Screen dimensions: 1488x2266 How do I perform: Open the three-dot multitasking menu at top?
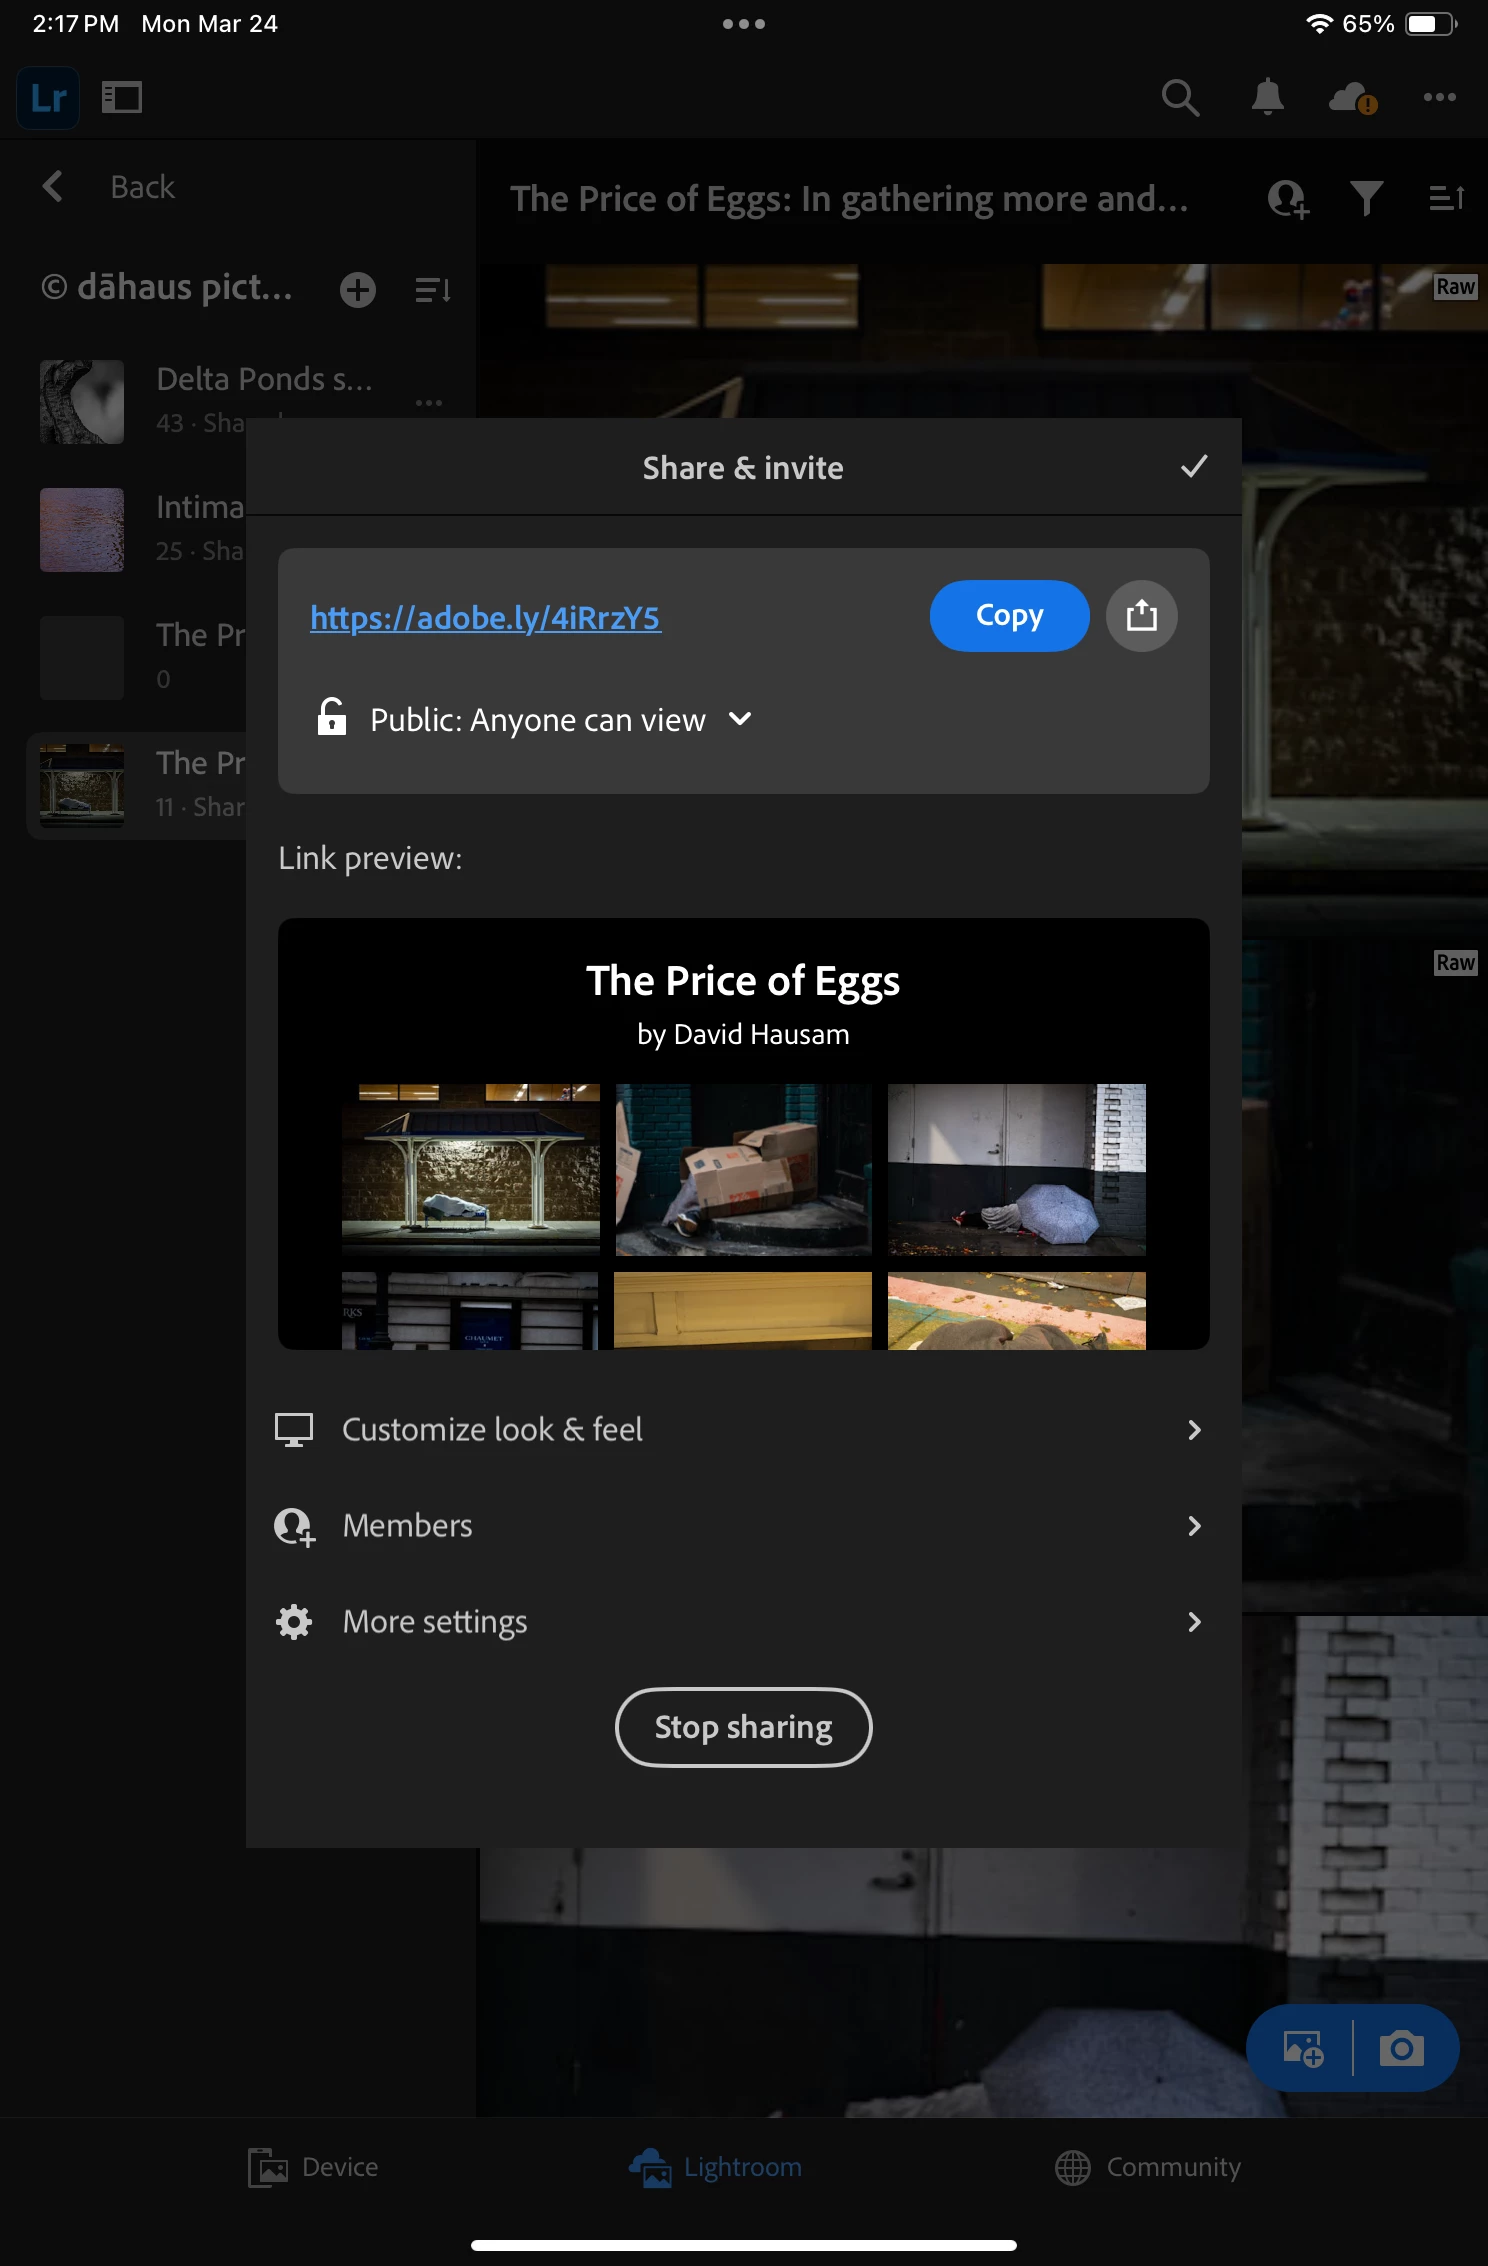point(744,24)
